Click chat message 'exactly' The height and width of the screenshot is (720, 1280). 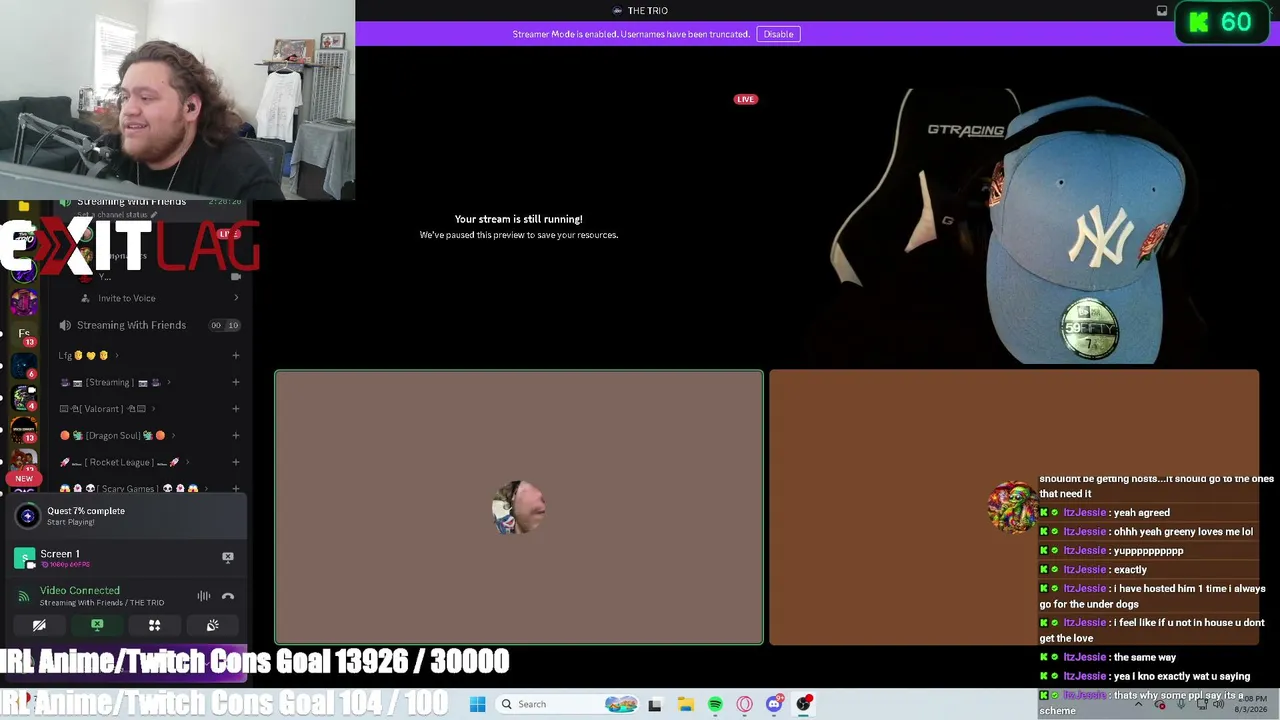click(x=1130, y=570)
